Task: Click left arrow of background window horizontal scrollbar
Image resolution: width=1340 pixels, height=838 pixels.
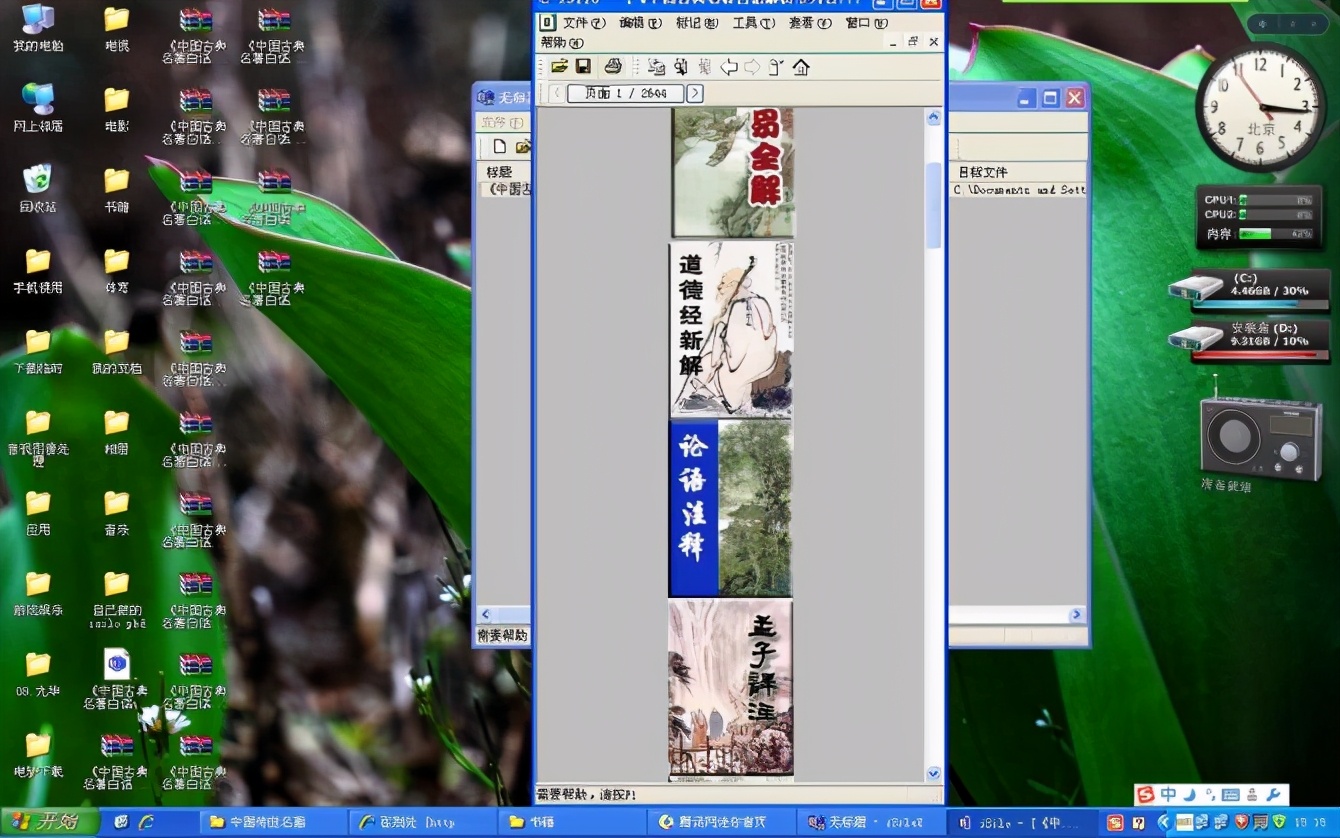Action: tap(486, 614)
